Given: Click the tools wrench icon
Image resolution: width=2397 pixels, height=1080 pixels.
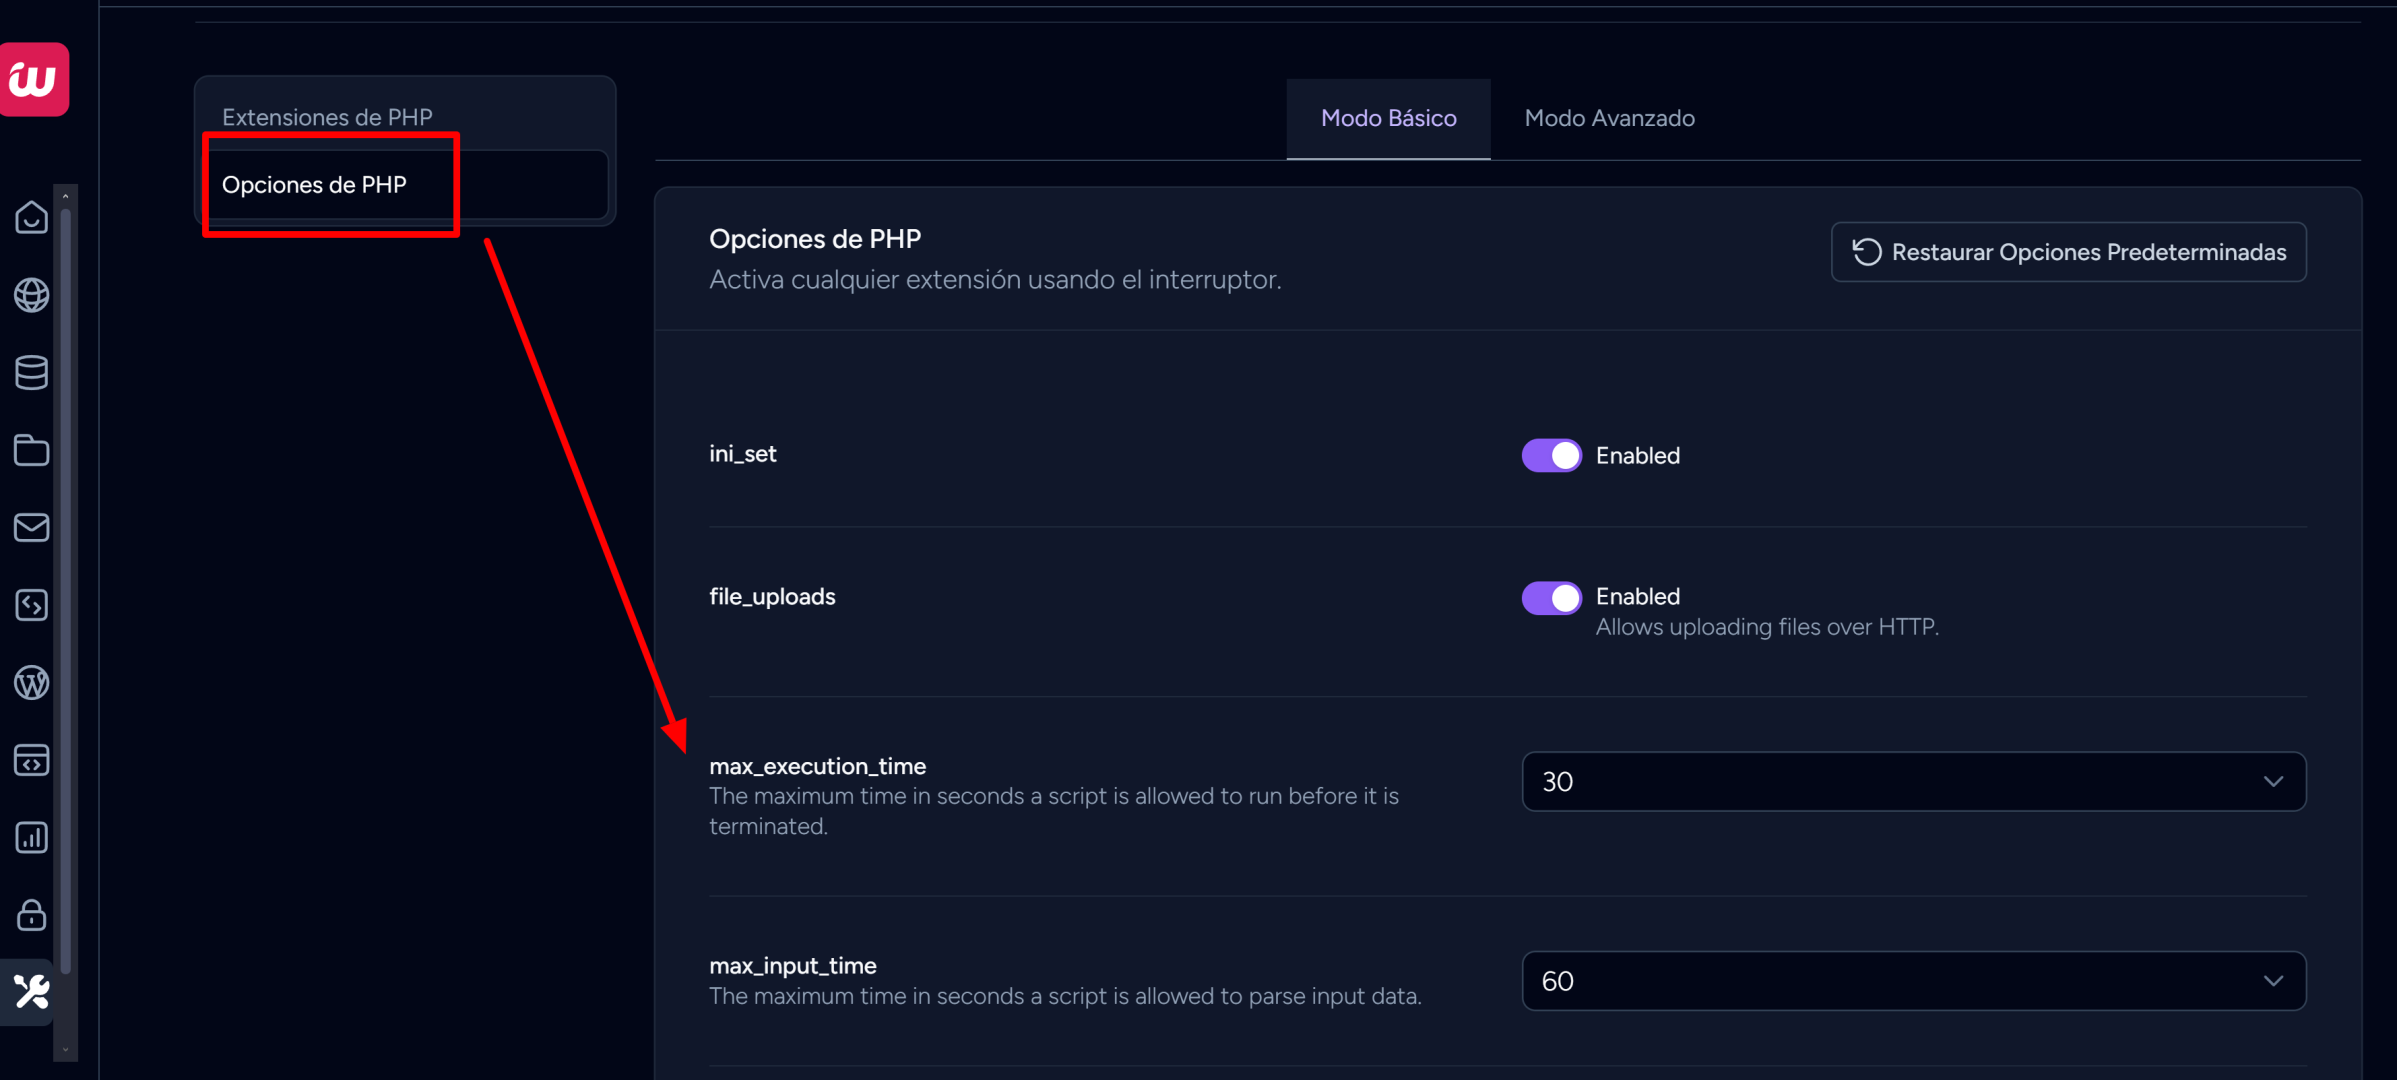Looking at the screenshot, I should 31,992.
